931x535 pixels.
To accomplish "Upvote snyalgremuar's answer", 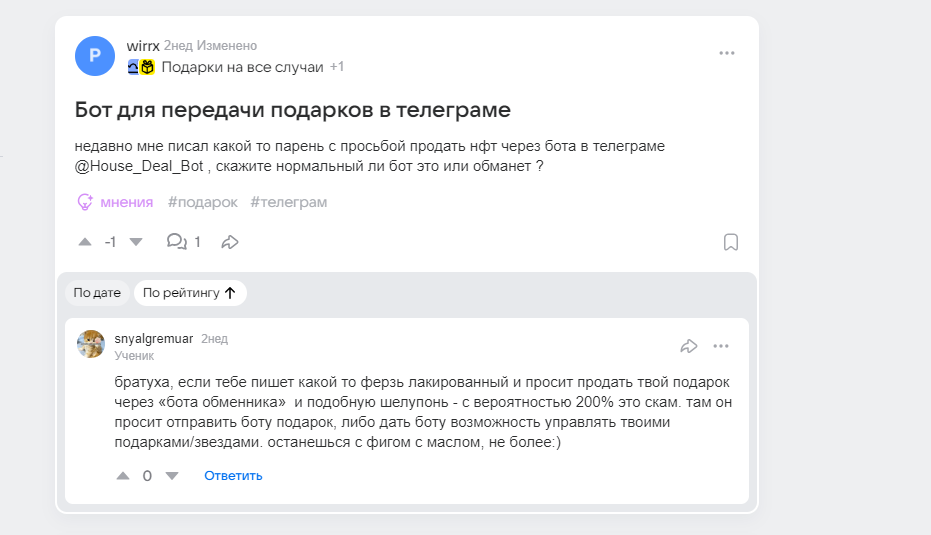I will click(x=123, y=476).
